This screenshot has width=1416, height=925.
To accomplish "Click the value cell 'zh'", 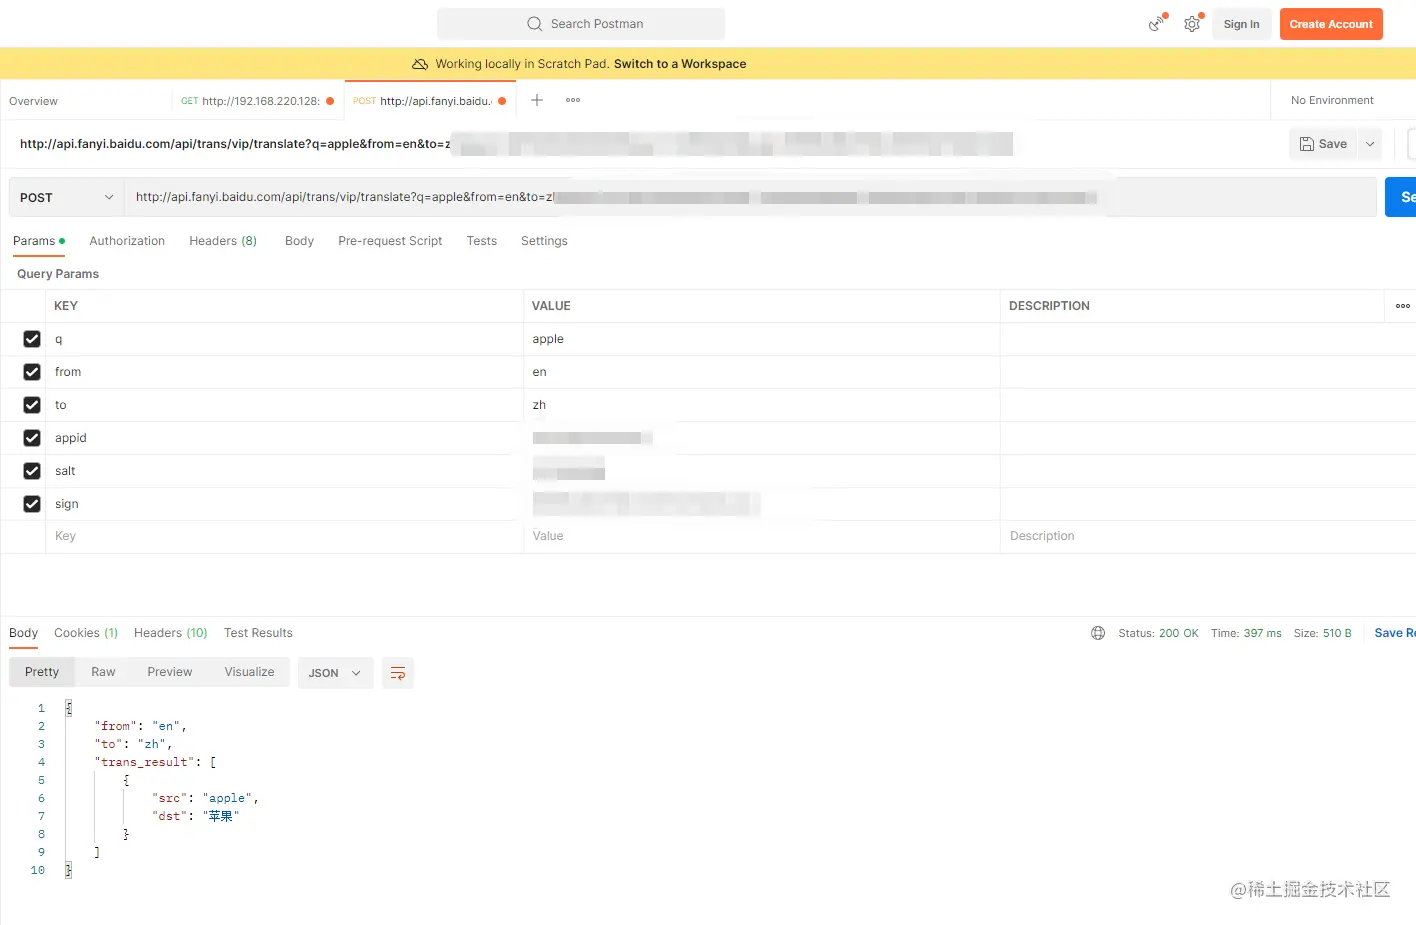I will coord(761,405).
